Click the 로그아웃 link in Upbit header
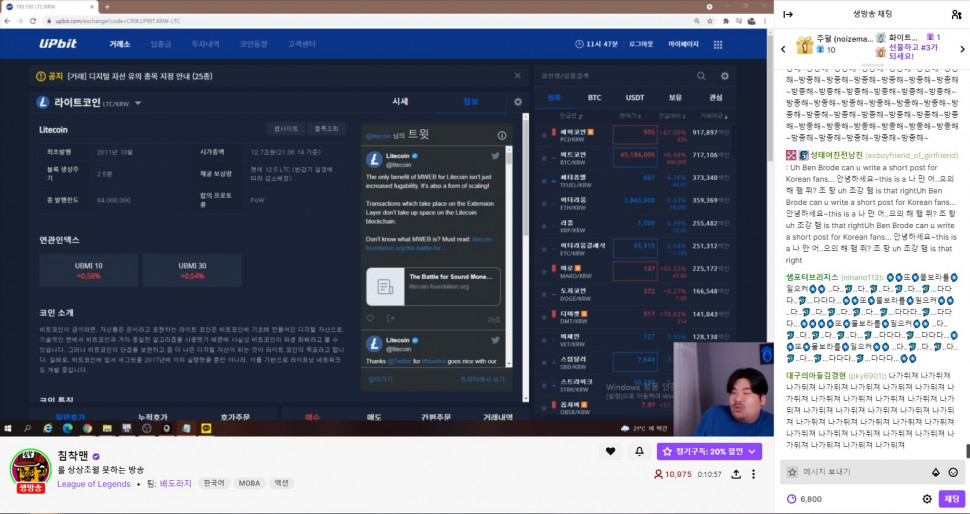Screen dimensions: 970x514 641,44
